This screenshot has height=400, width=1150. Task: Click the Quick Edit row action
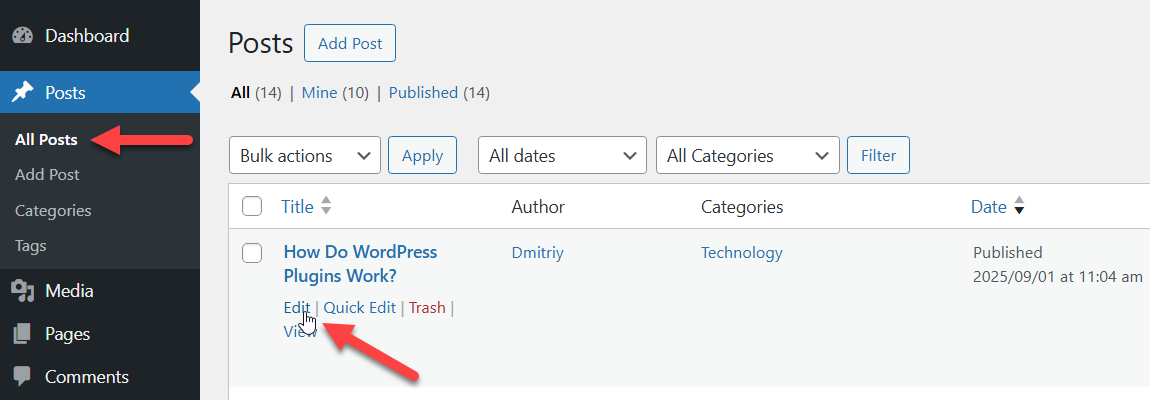pyautogui.click(x=359, y=308)
